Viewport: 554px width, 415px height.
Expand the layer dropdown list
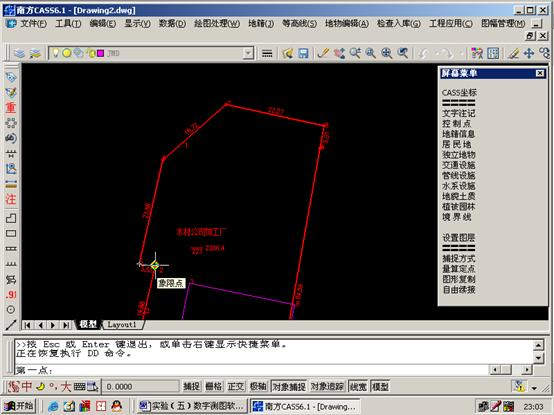click(248, 53)
